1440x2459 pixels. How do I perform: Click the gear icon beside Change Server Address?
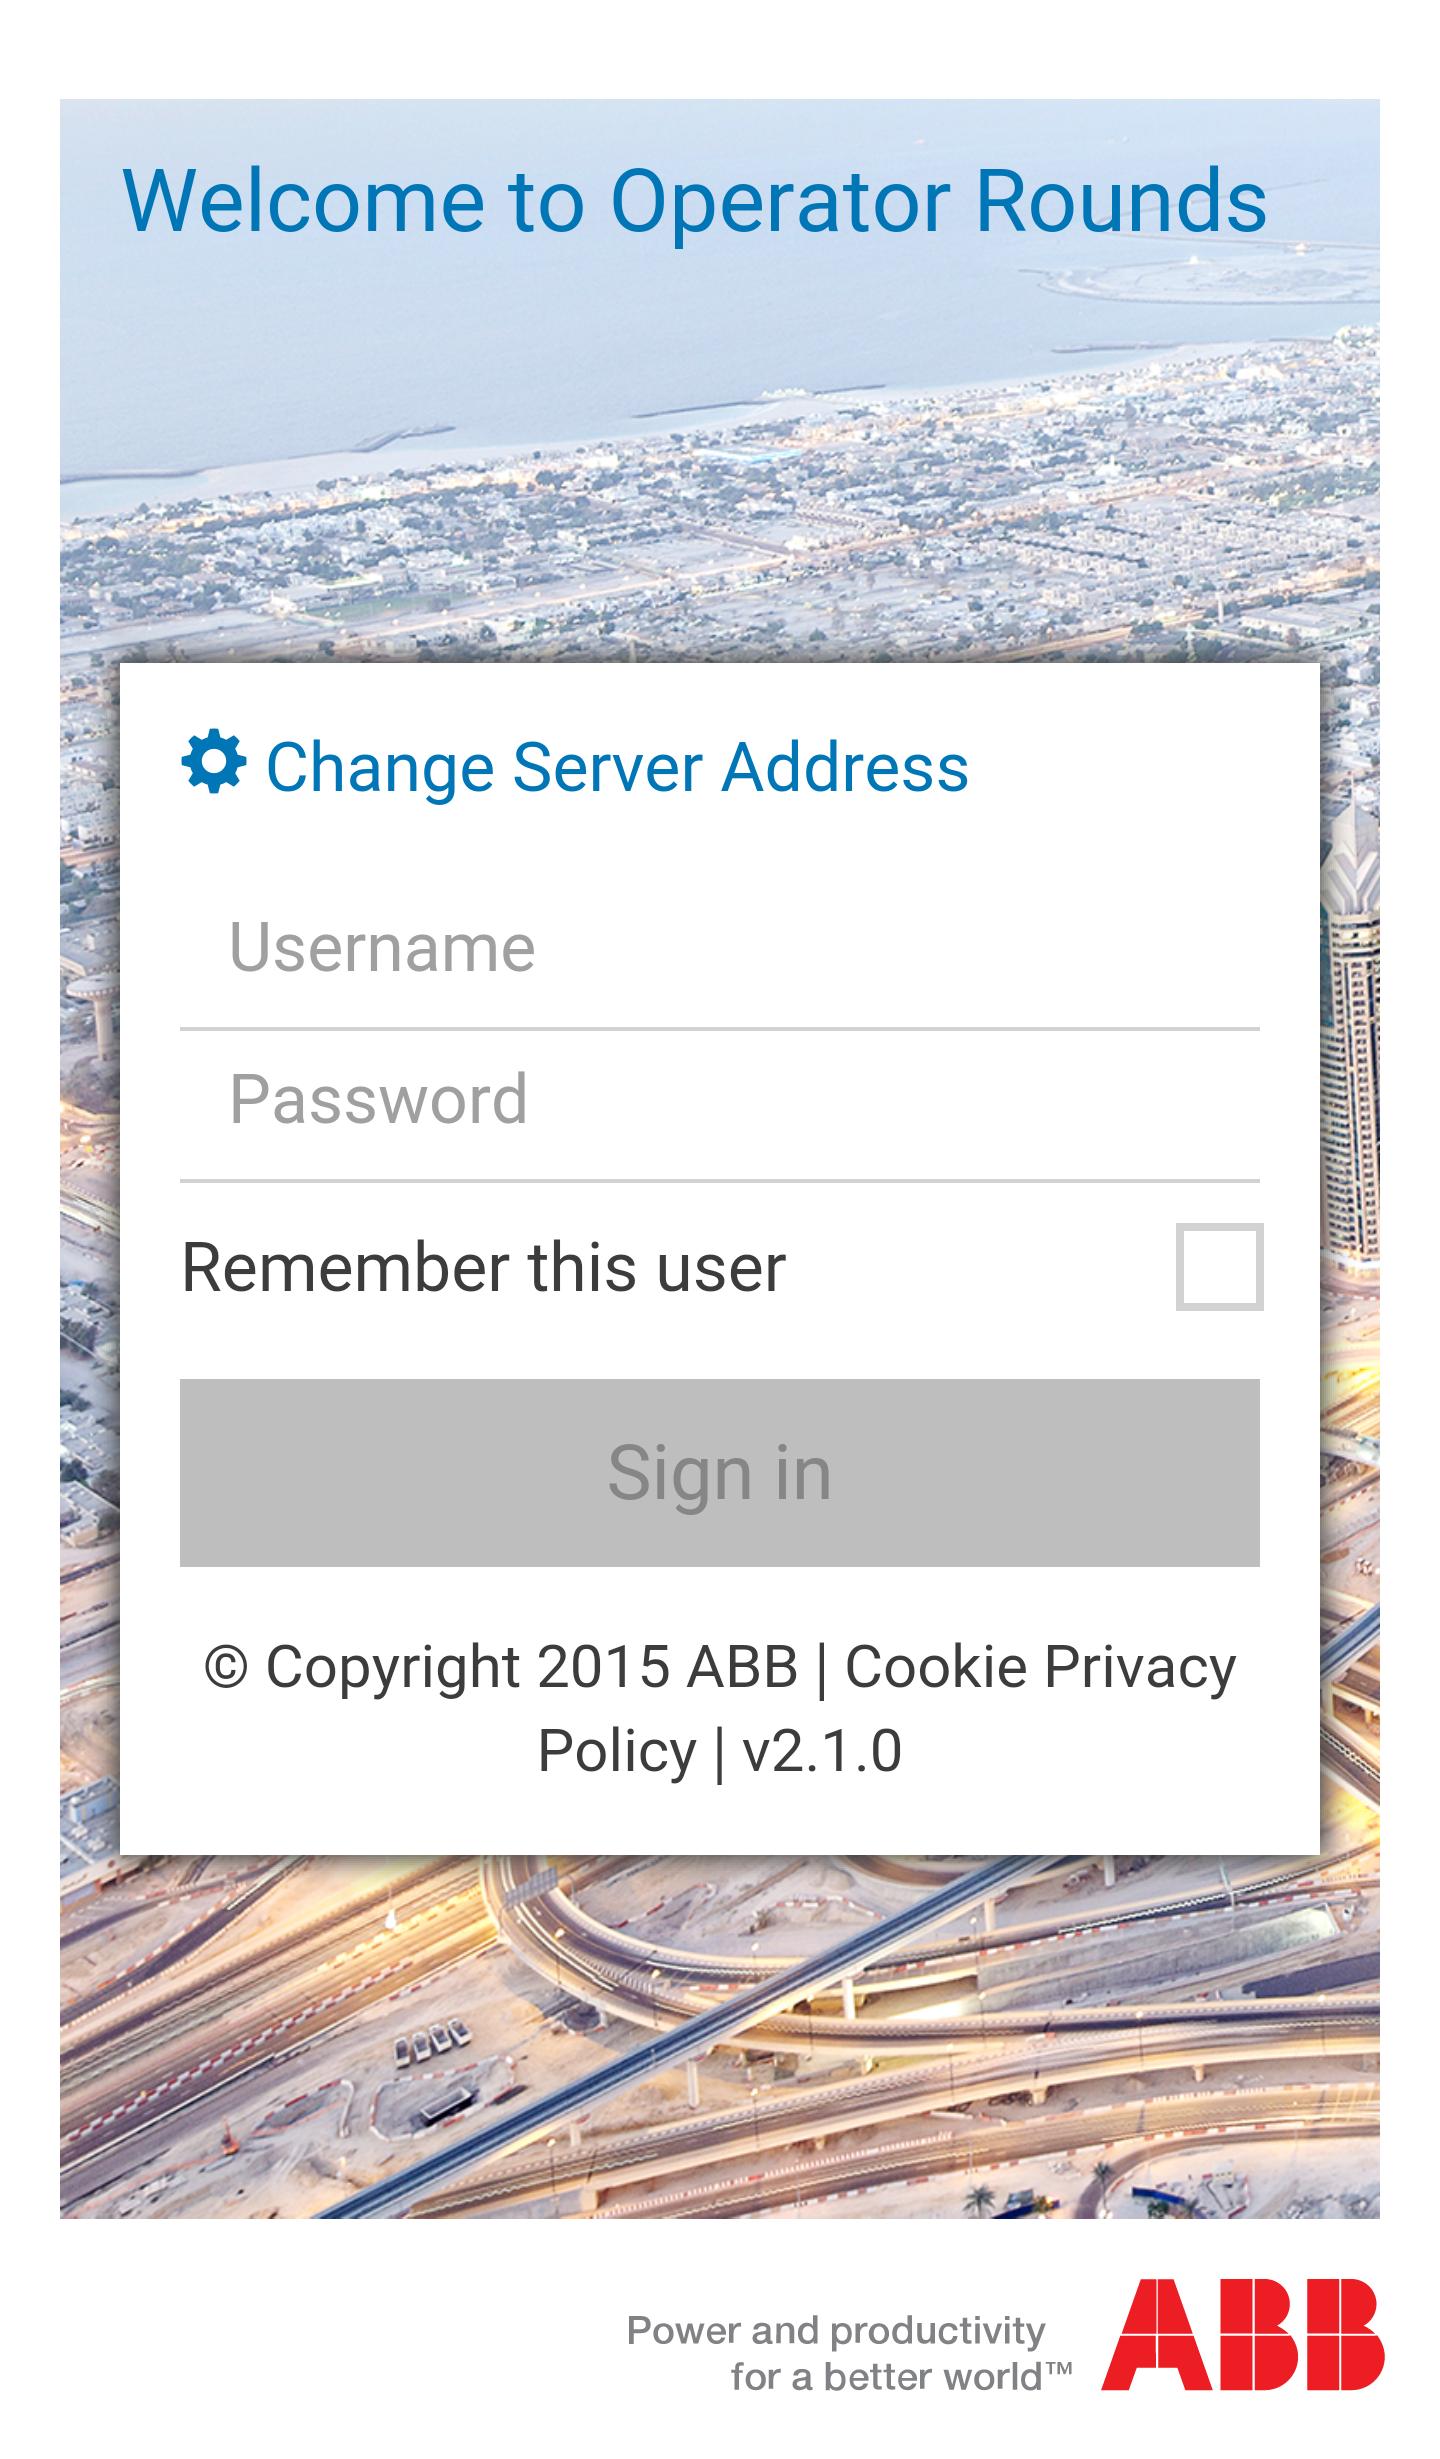(x=213, y=763)
